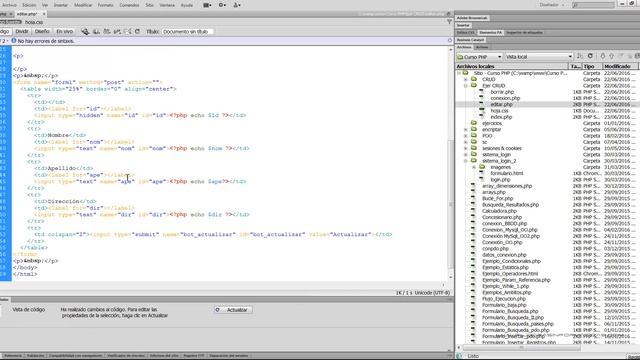Expand the imagenes folder

(x=474, y=167)
